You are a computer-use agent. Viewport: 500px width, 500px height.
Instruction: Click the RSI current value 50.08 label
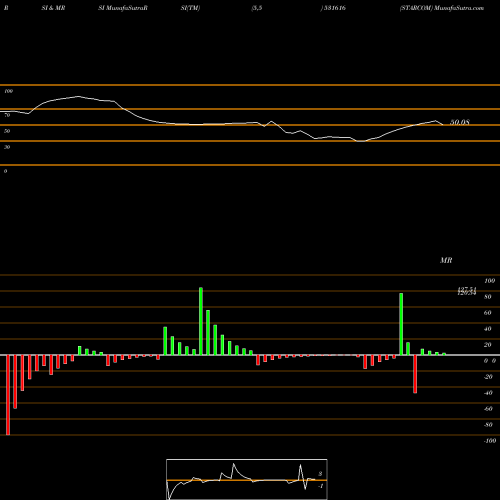[x=460, y=122]
